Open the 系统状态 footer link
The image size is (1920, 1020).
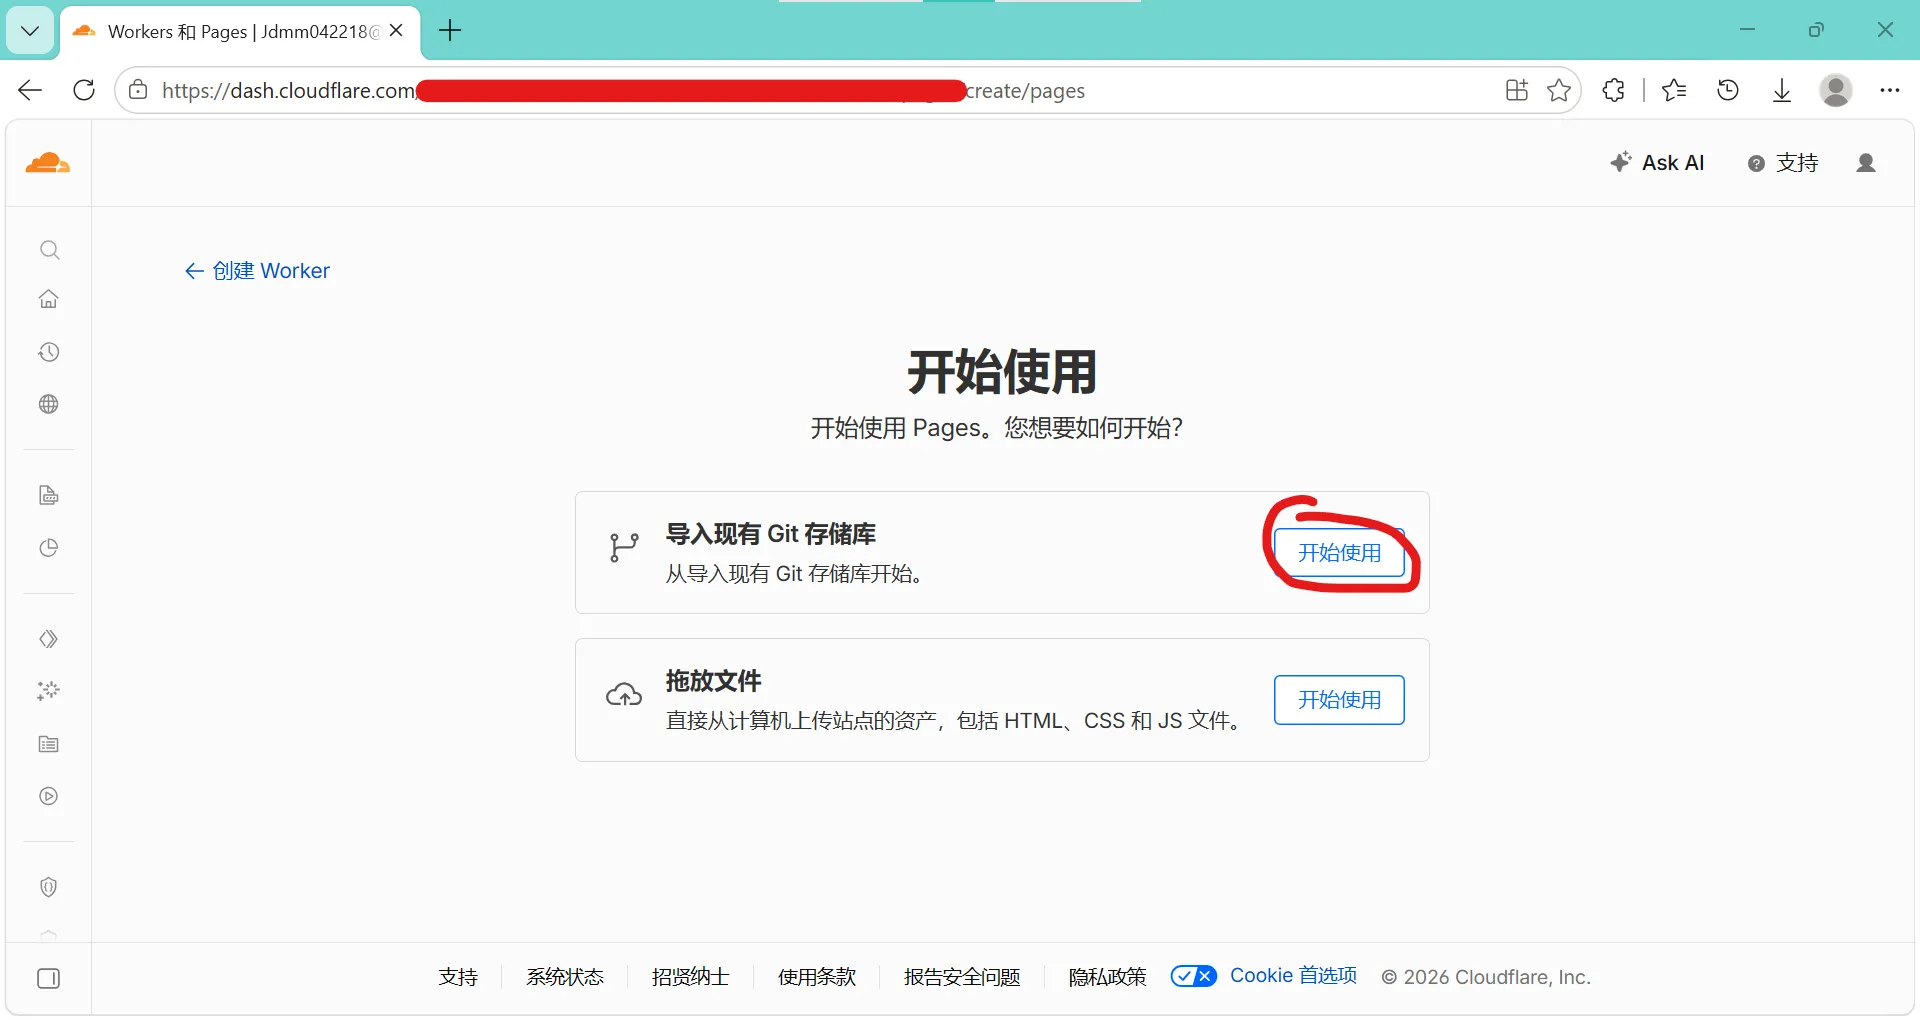click(565, 977)
